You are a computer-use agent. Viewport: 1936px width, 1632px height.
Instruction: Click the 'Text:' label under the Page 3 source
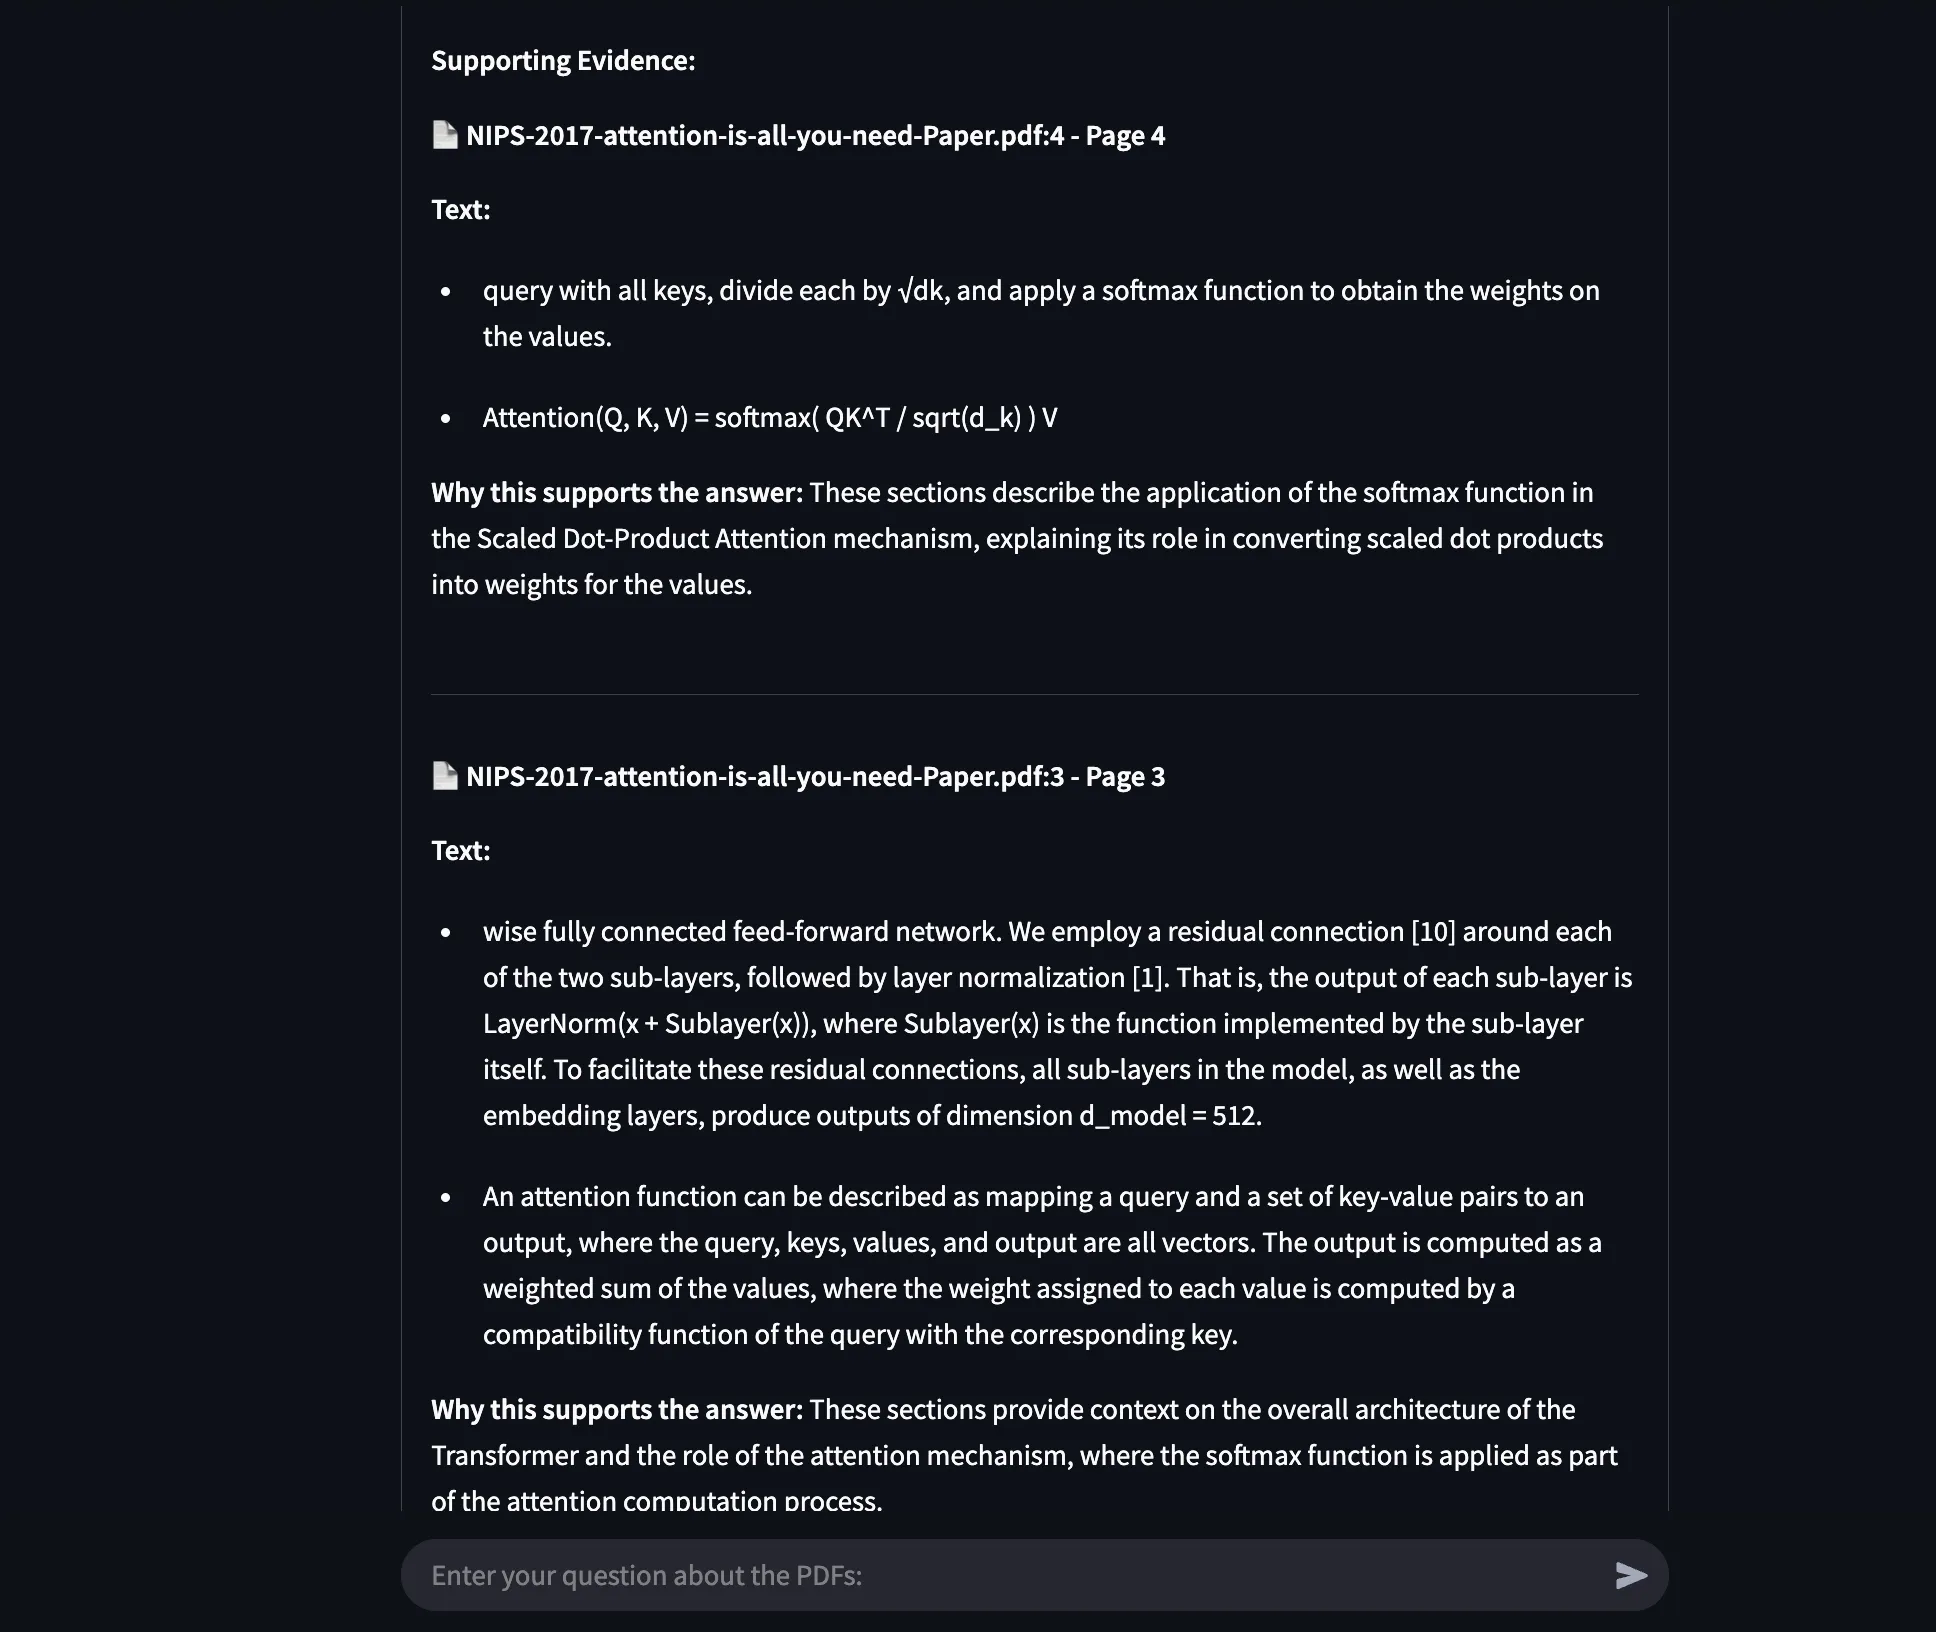[x=460, y=851]
